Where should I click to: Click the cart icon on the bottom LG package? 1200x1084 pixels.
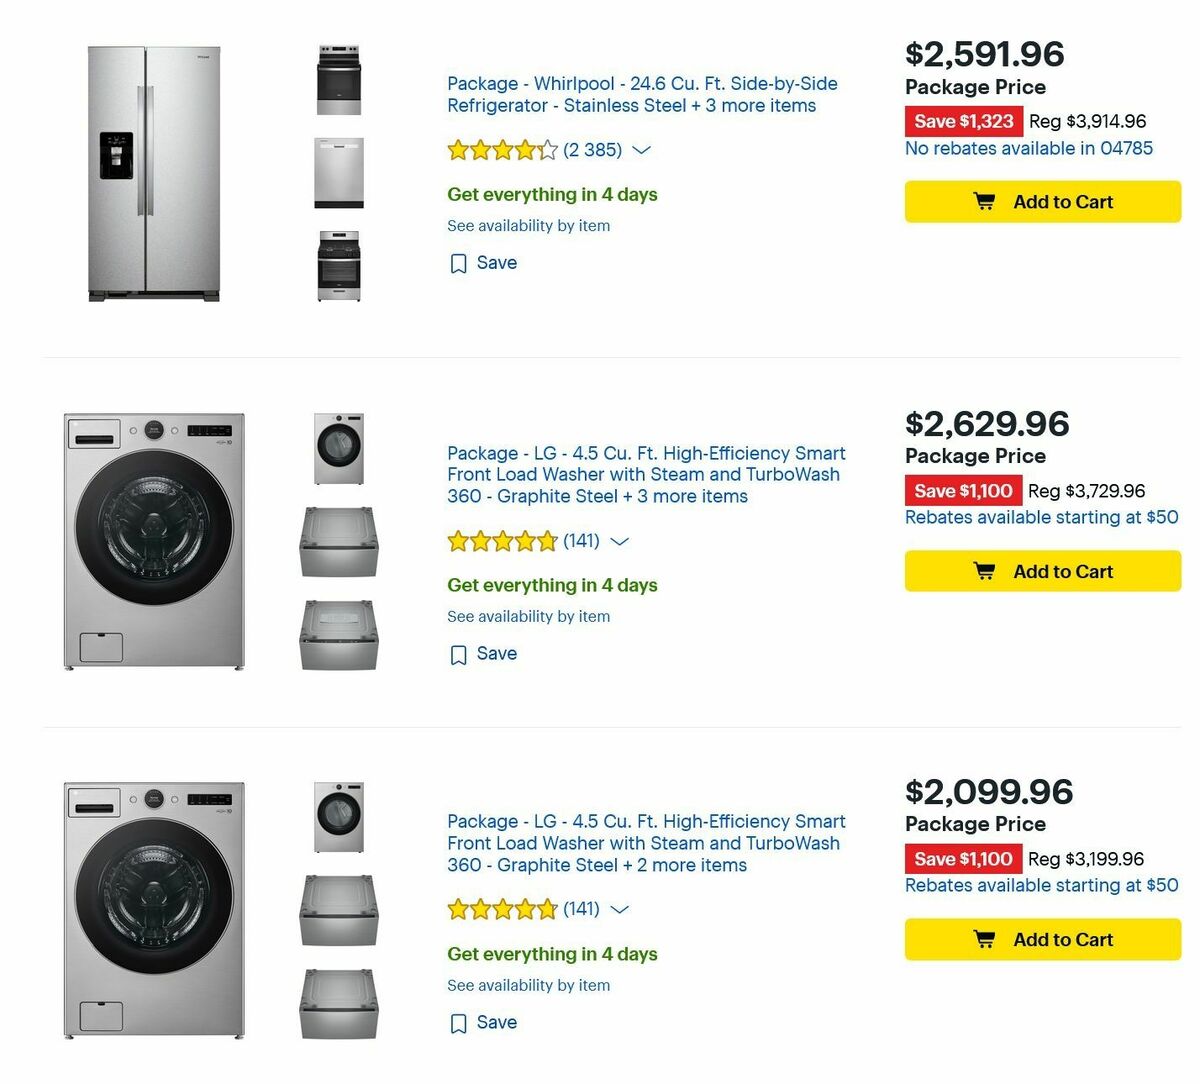(x=985, y=939)
